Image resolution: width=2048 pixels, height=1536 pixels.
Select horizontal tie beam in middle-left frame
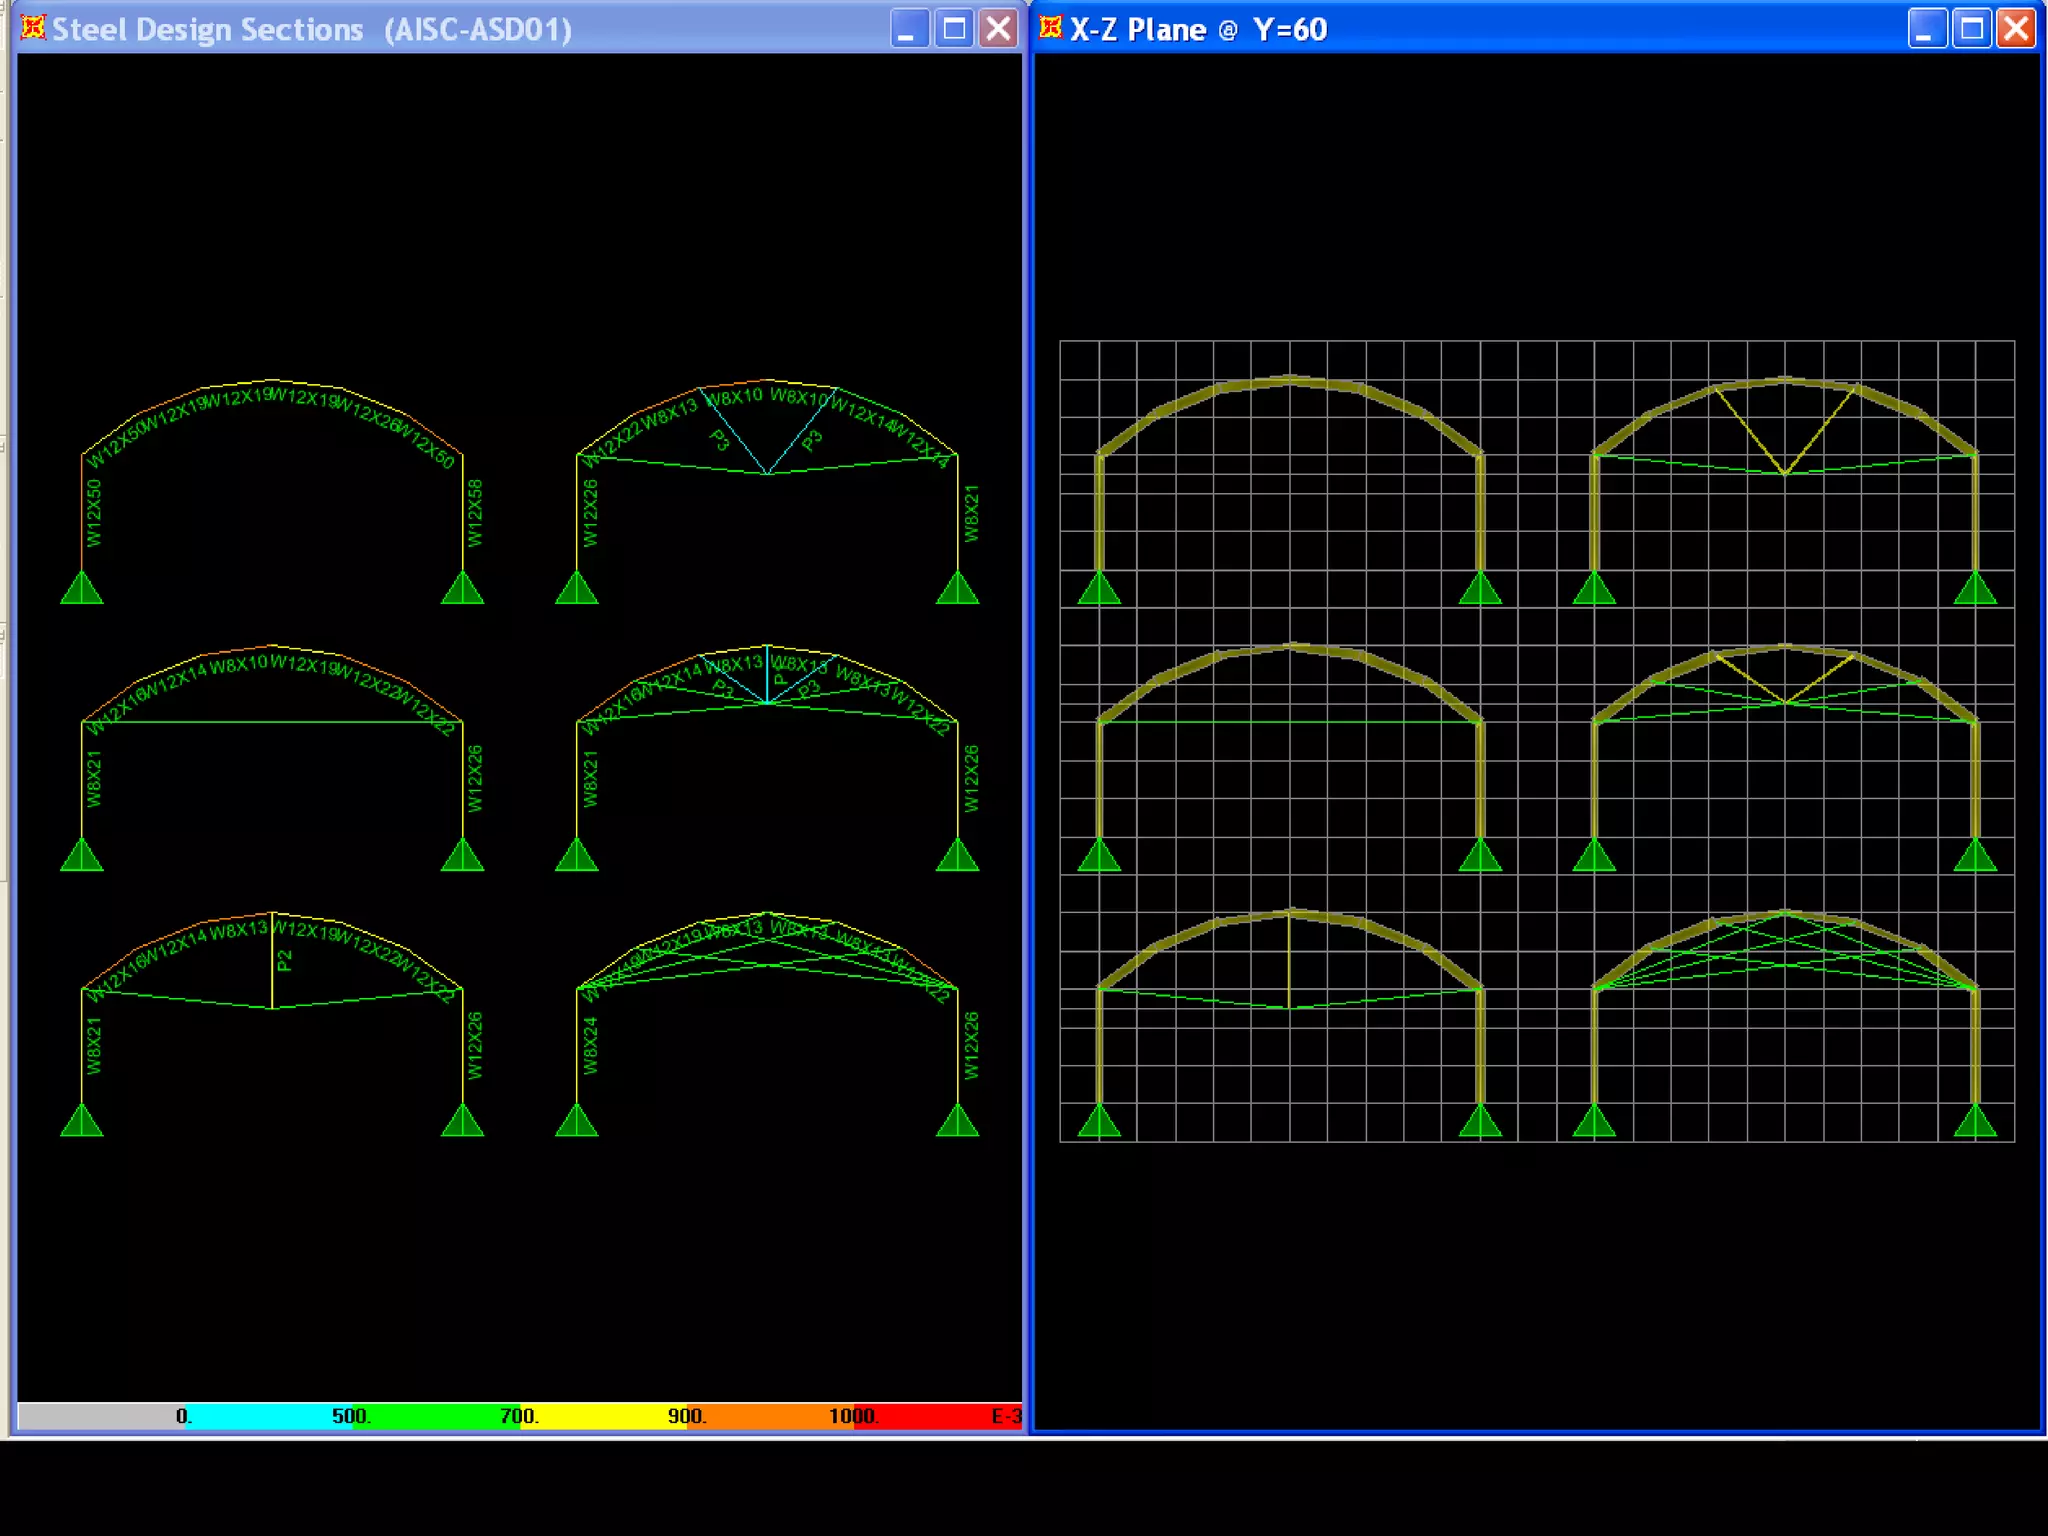tap(272, 721)
